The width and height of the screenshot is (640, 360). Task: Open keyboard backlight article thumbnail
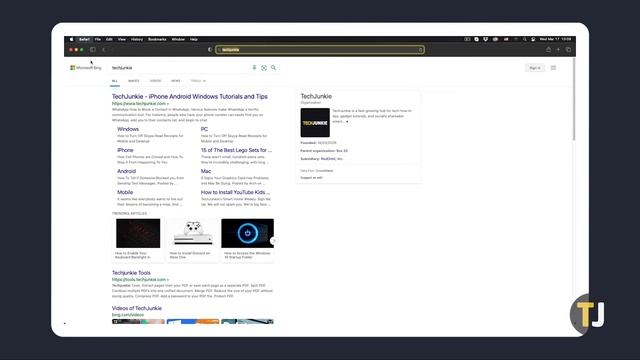pos(138,233)
